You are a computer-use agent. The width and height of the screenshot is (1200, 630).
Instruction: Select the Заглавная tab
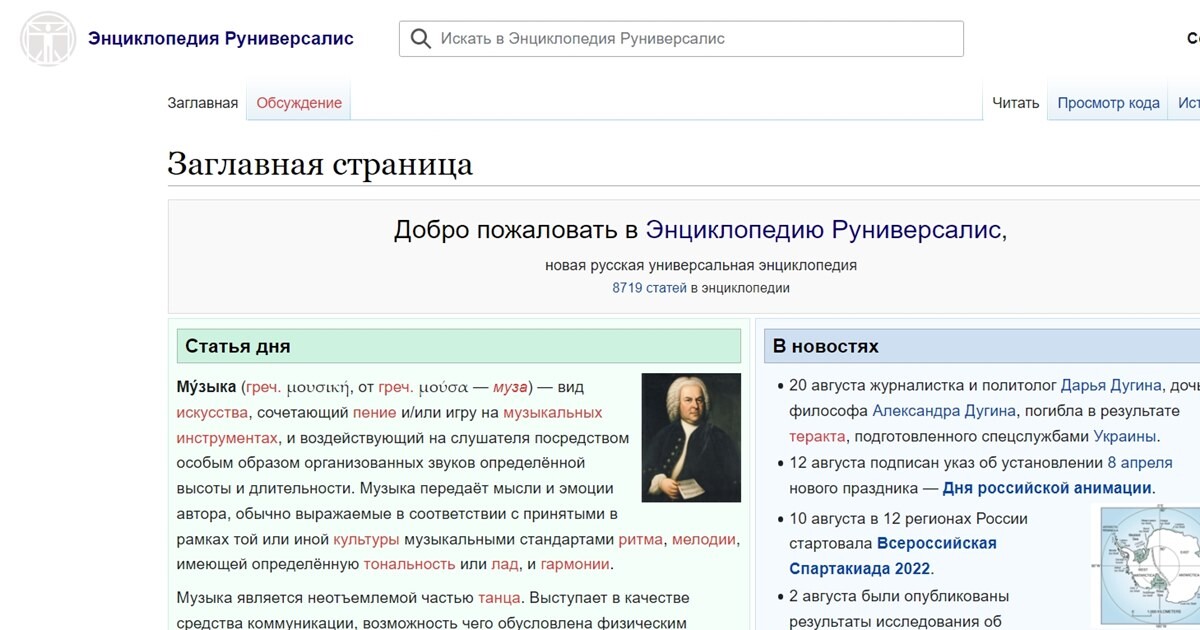(x=203, y=103)
